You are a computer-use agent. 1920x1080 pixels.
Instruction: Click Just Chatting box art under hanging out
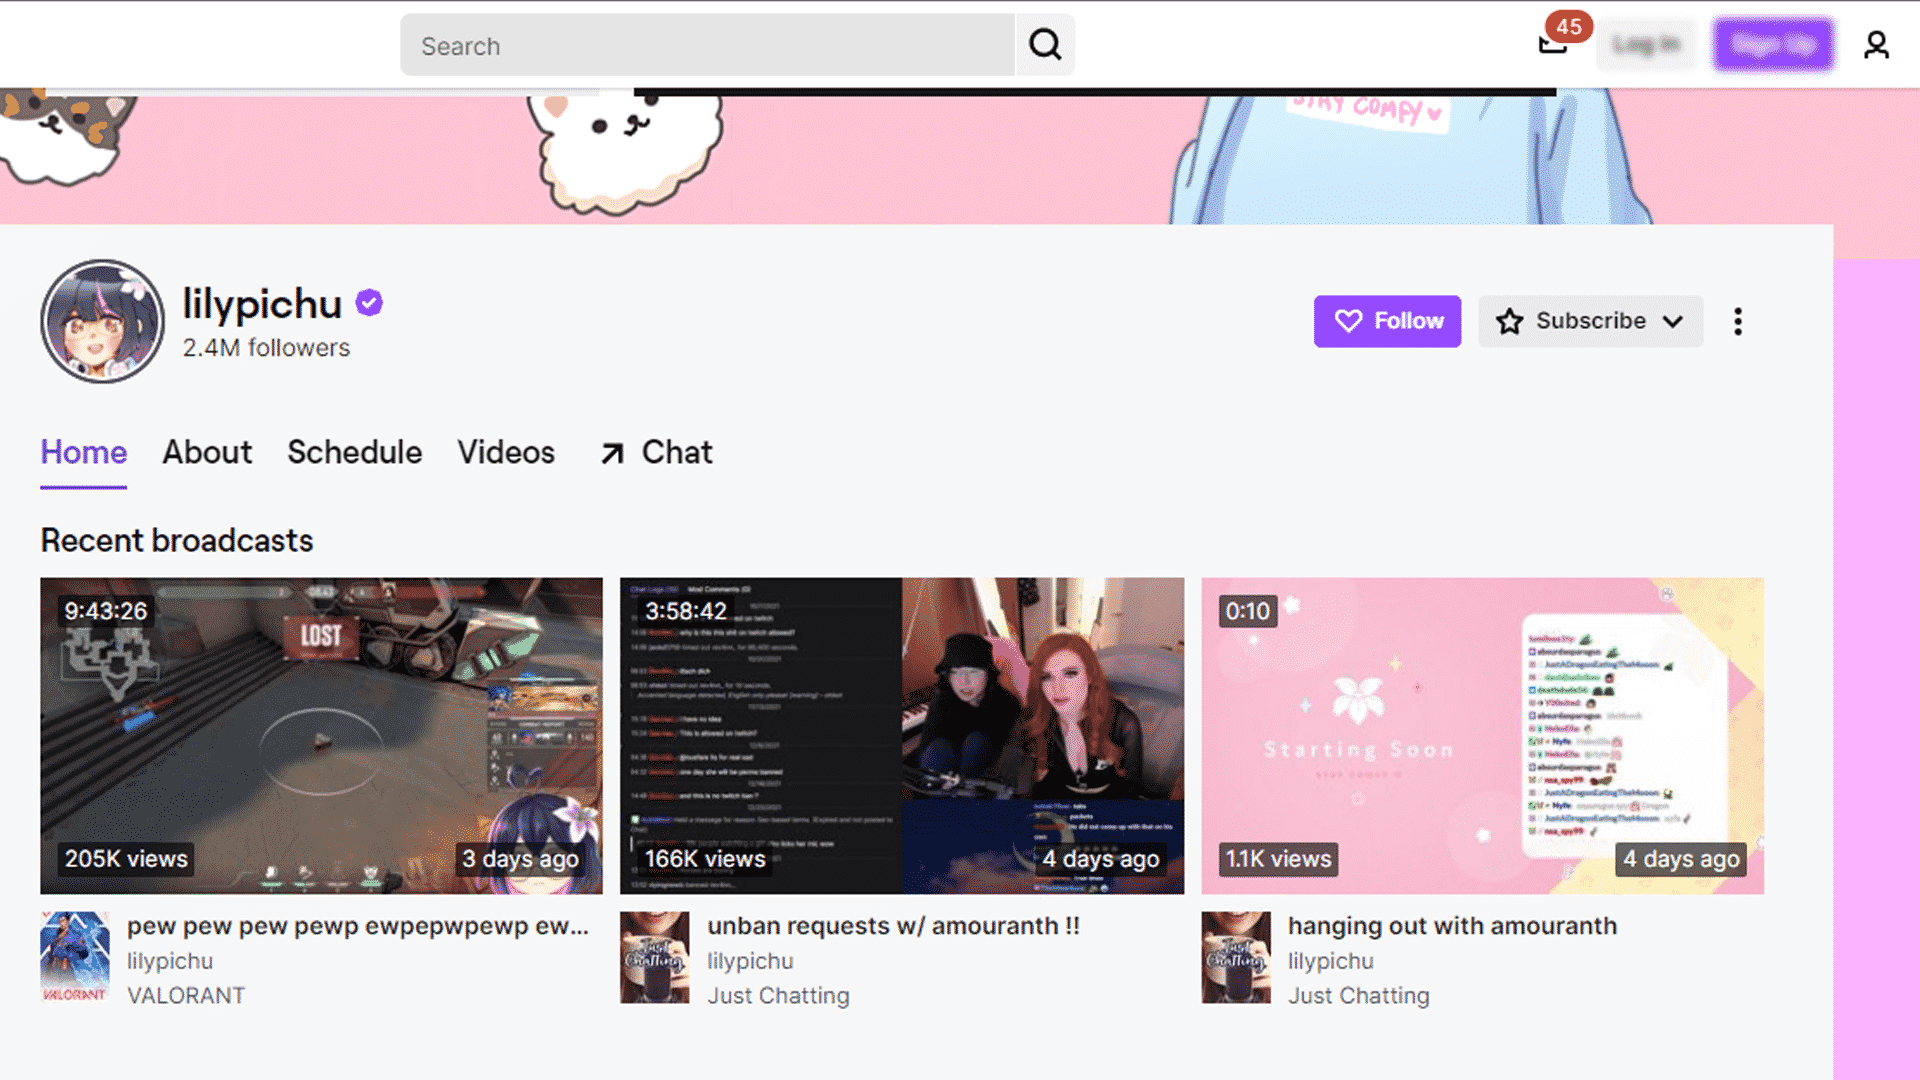pos(1236,957)
